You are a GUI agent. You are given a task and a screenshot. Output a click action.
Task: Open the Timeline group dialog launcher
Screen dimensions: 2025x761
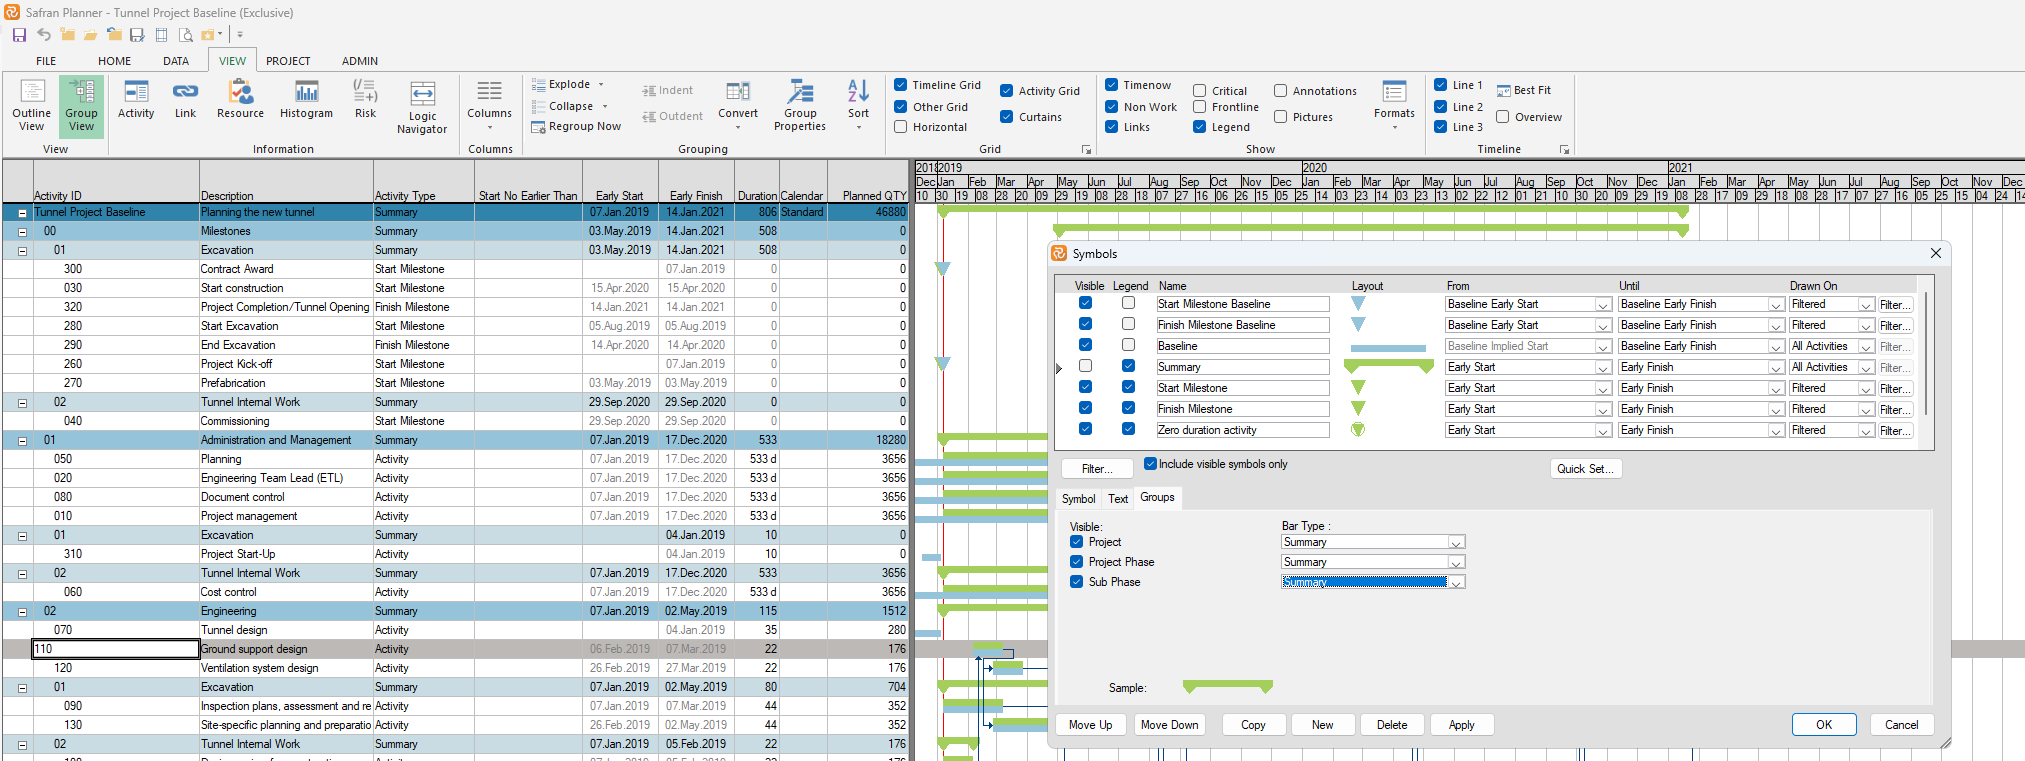pos(1565,150)
